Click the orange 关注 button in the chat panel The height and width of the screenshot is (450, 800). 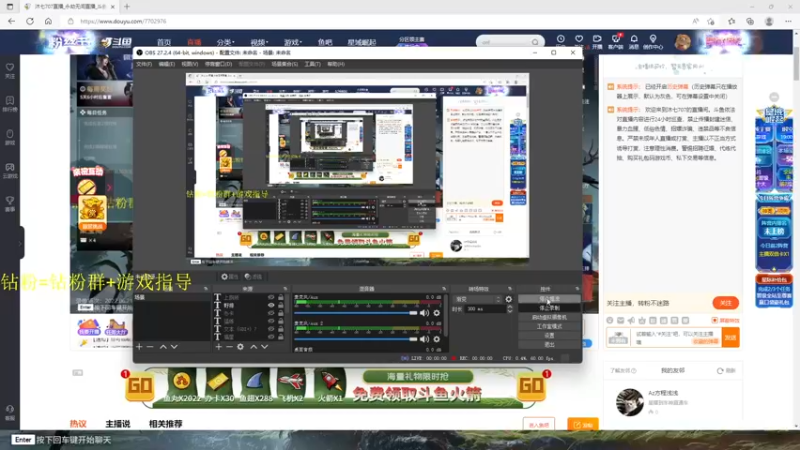click(726, 303)
